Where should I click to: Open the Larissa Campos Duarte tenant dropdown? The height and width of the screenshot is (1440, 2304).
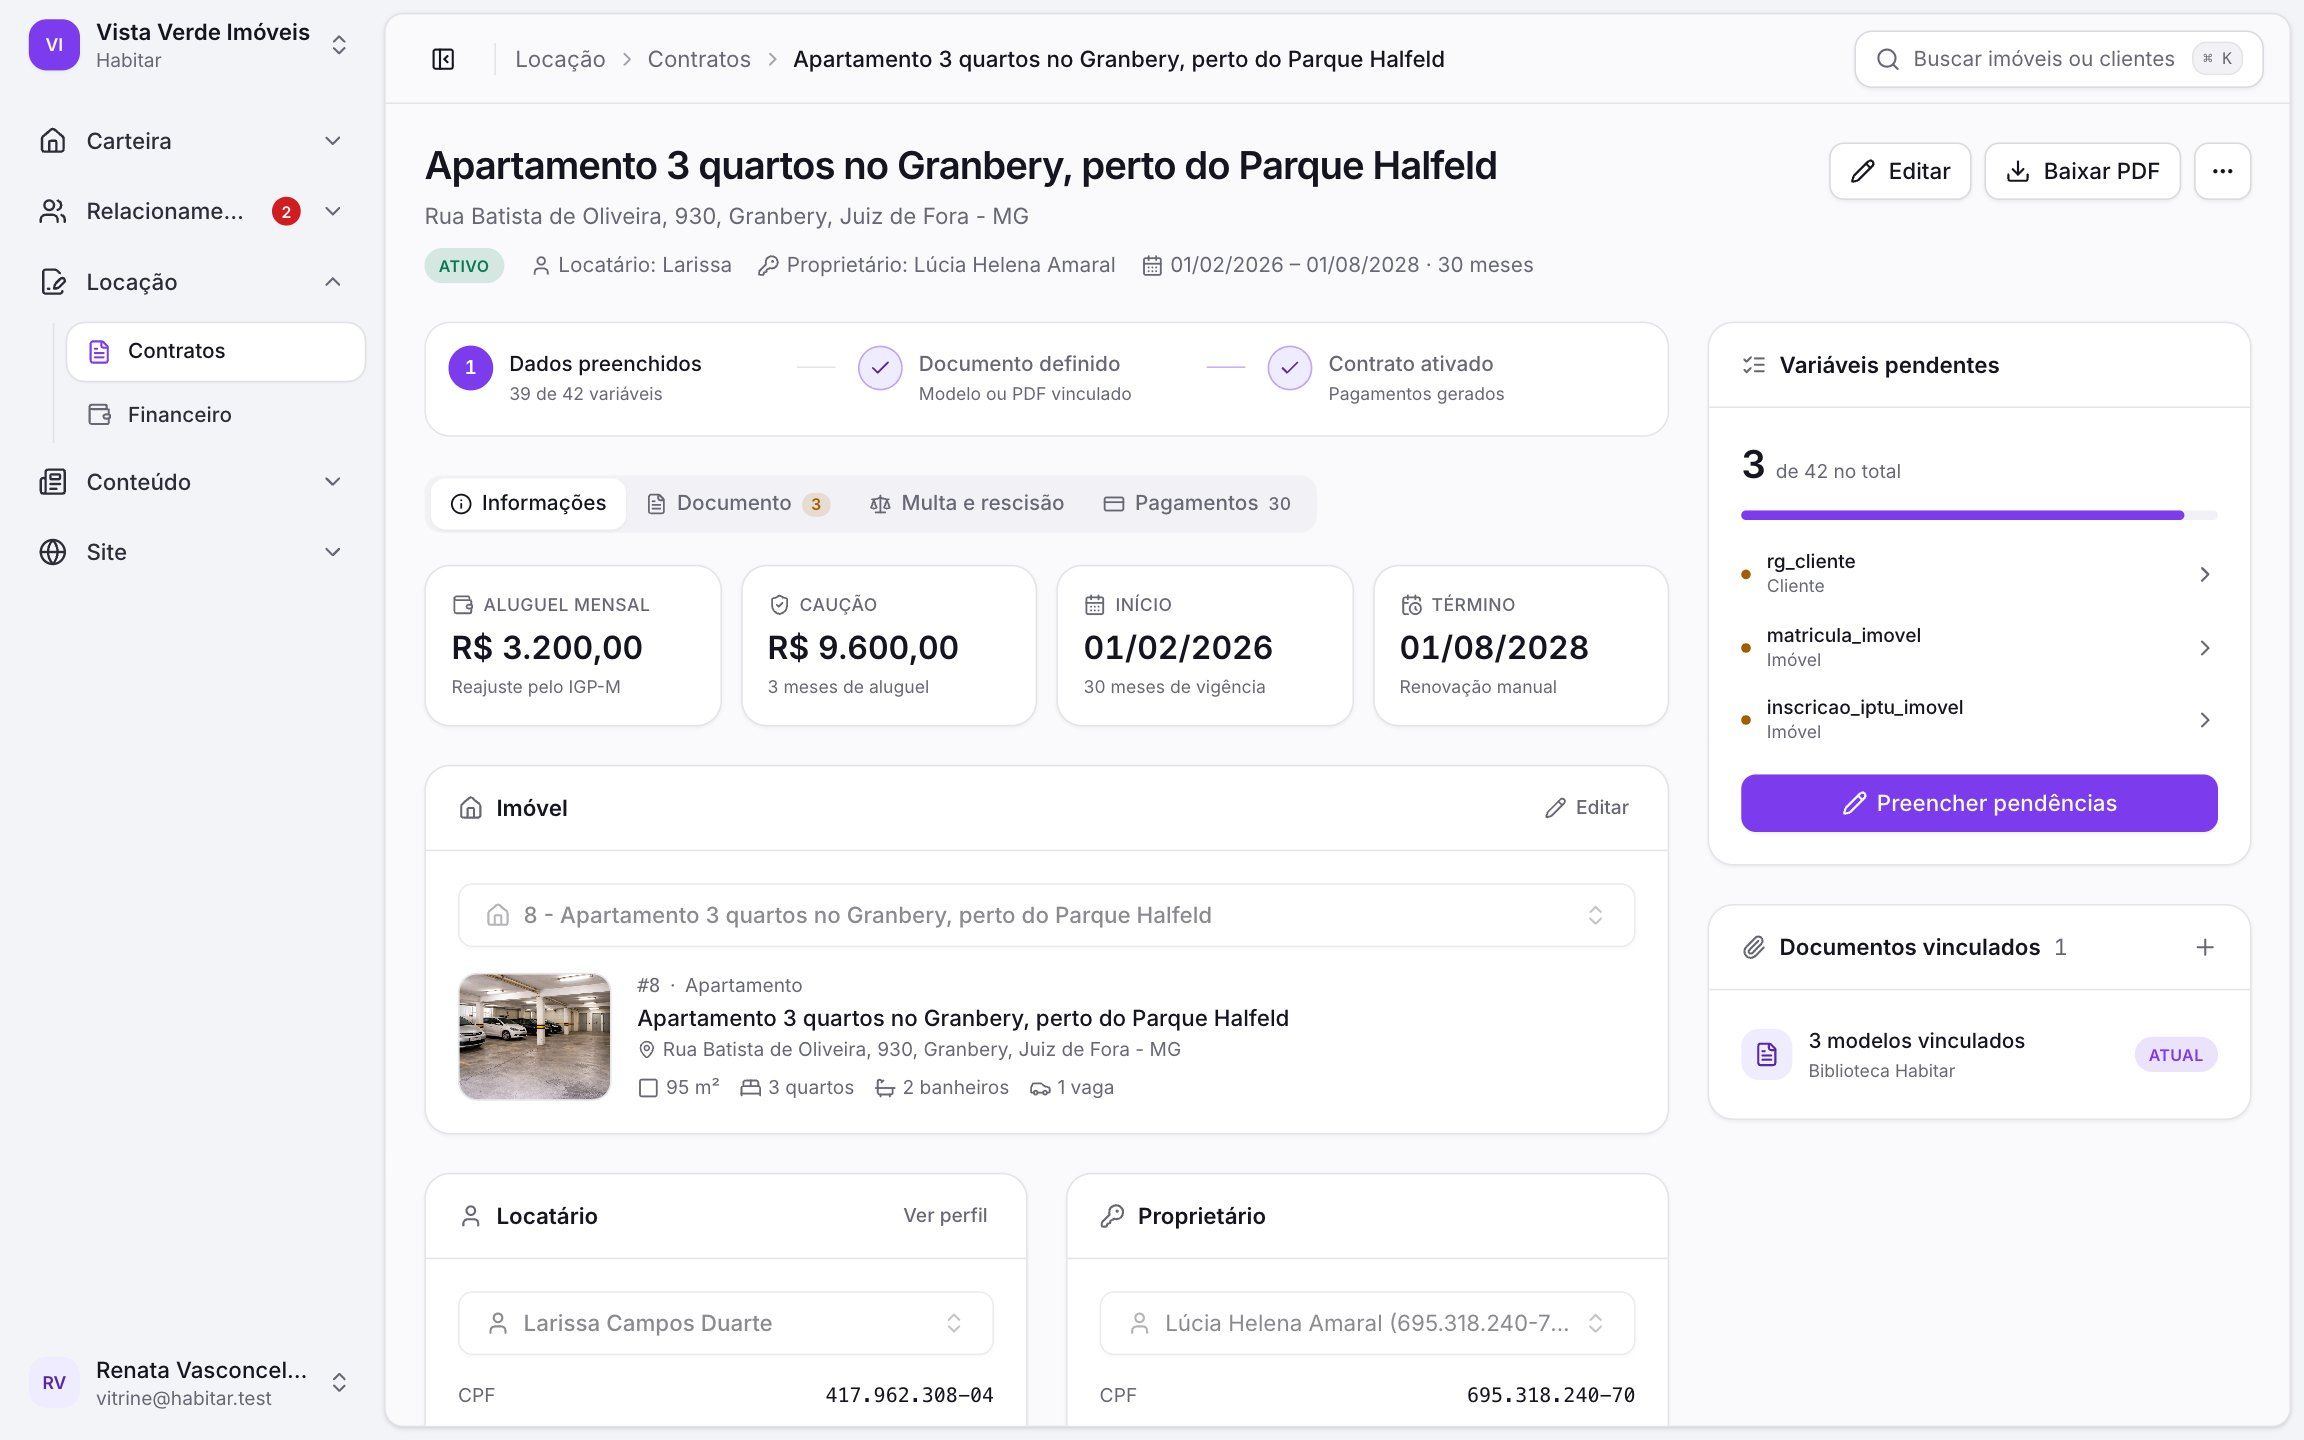(x=725, y=1323)
